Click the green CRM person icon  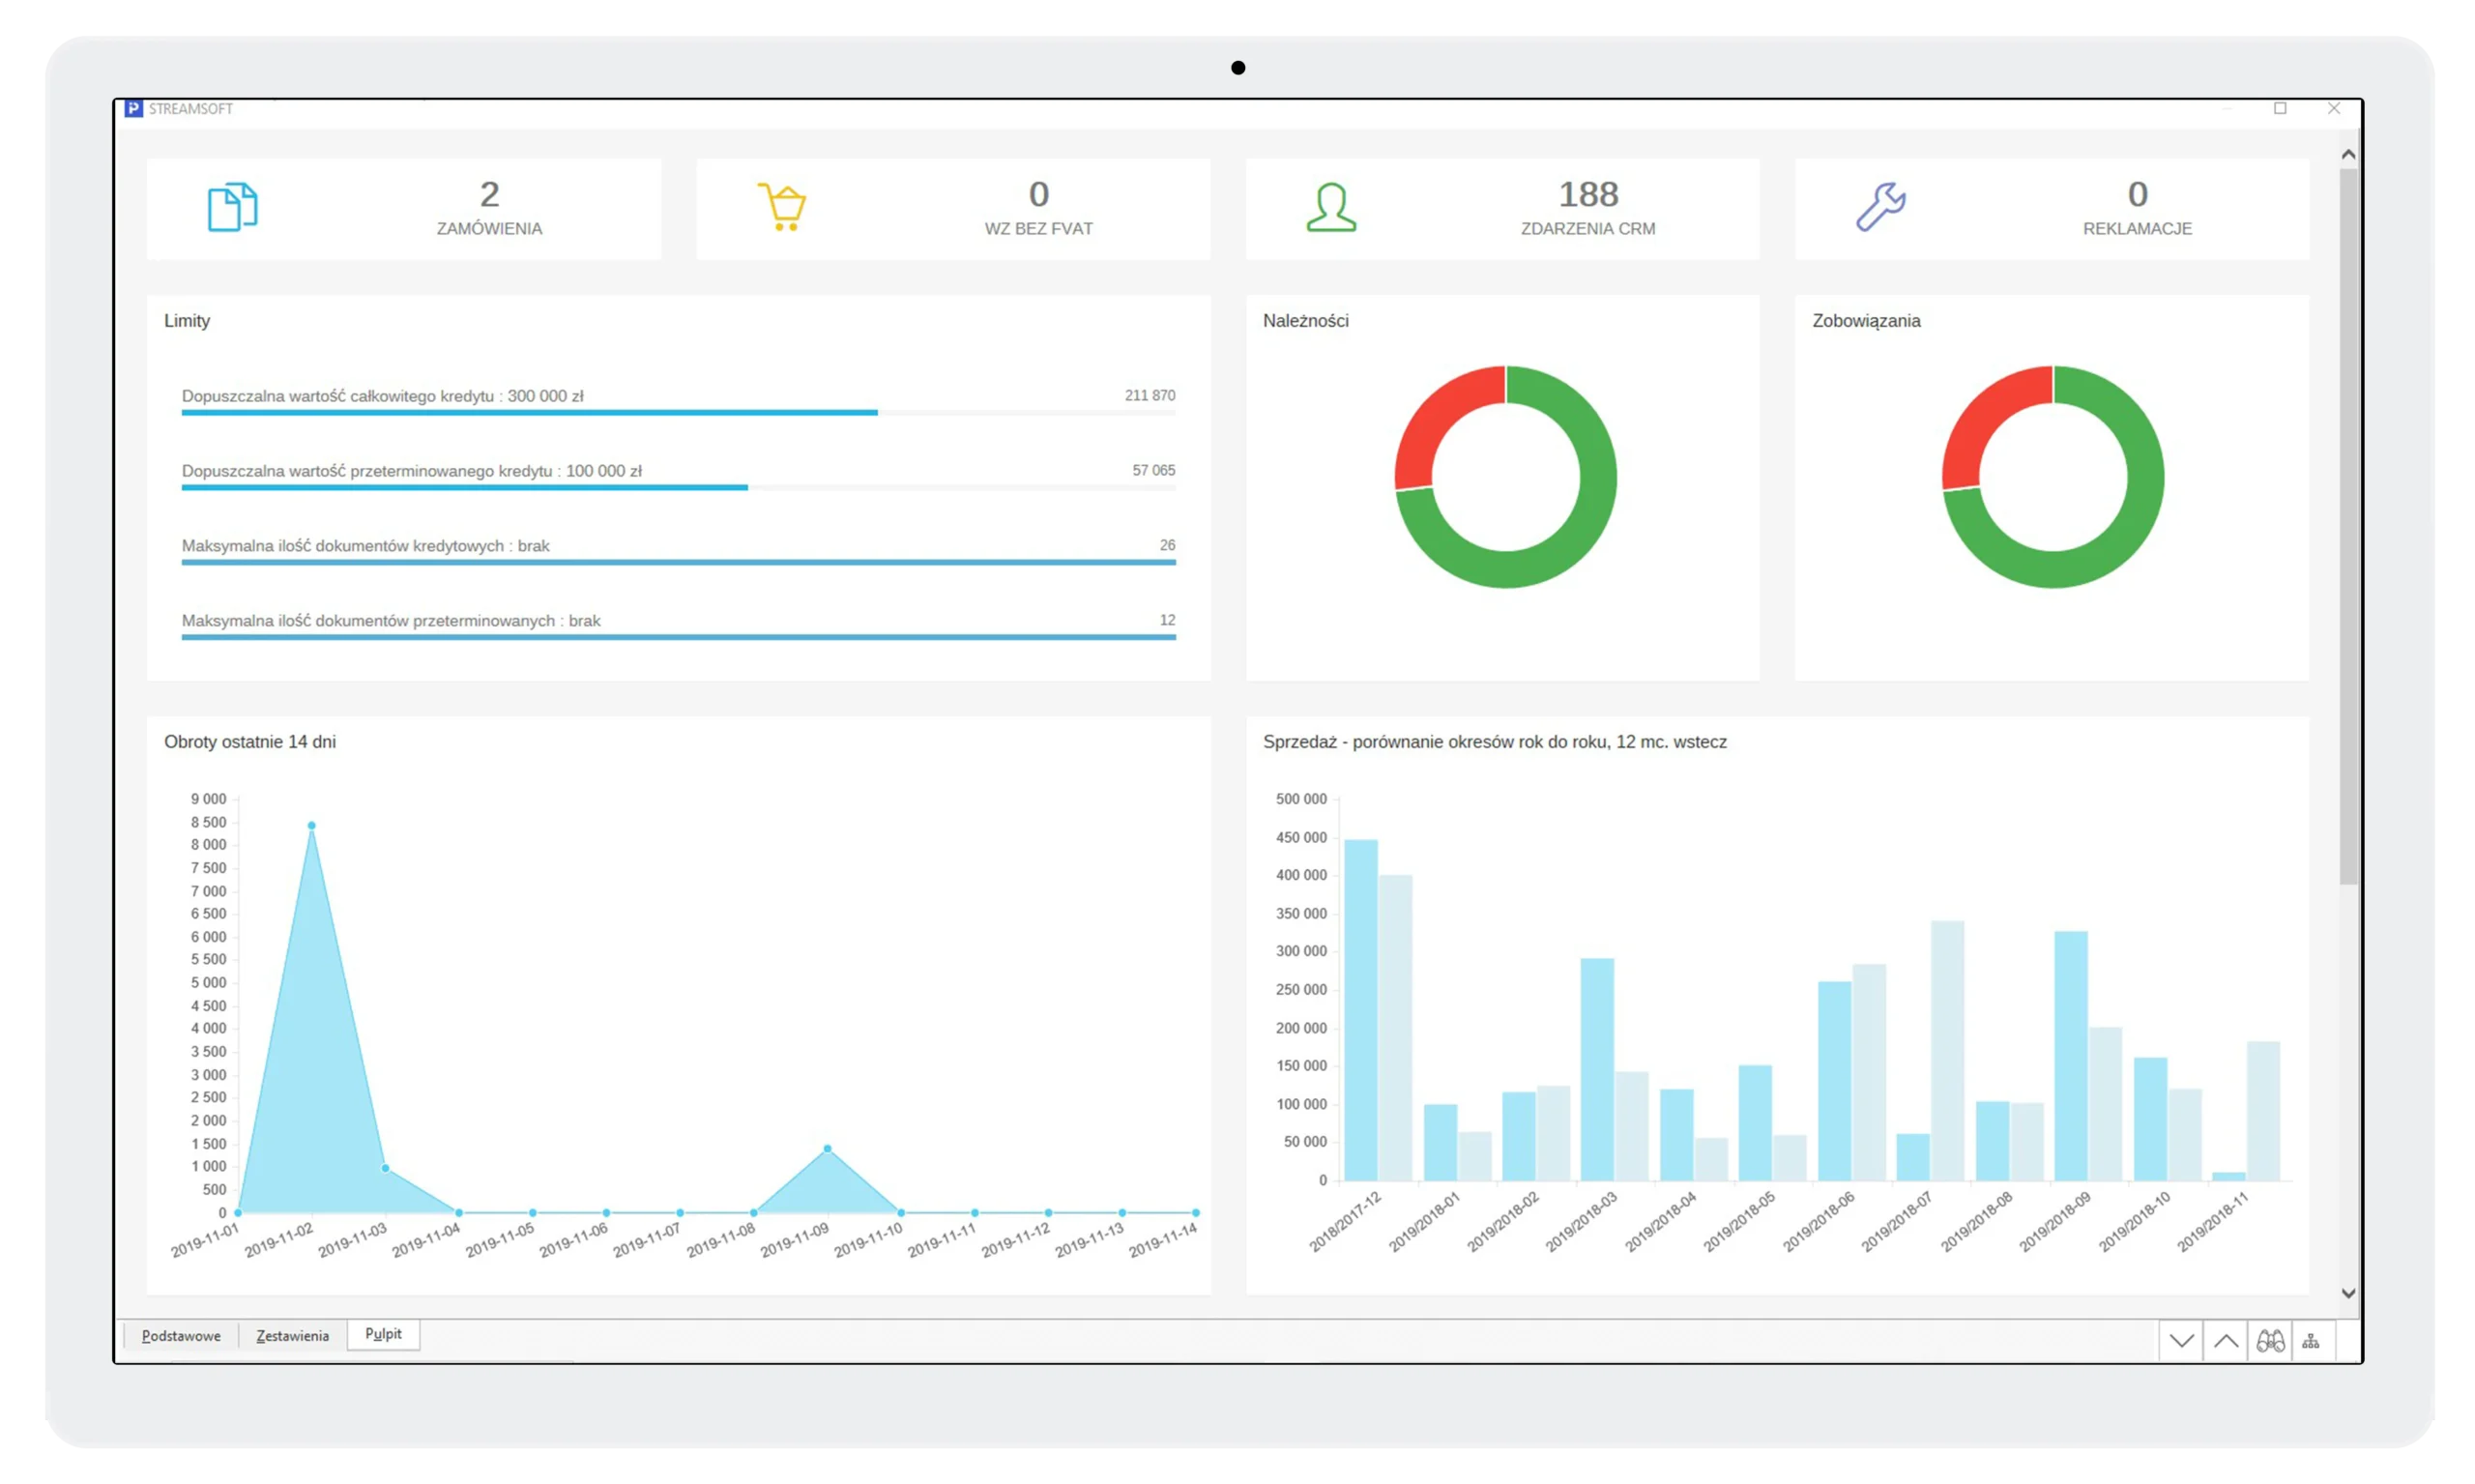(1331, 207)
